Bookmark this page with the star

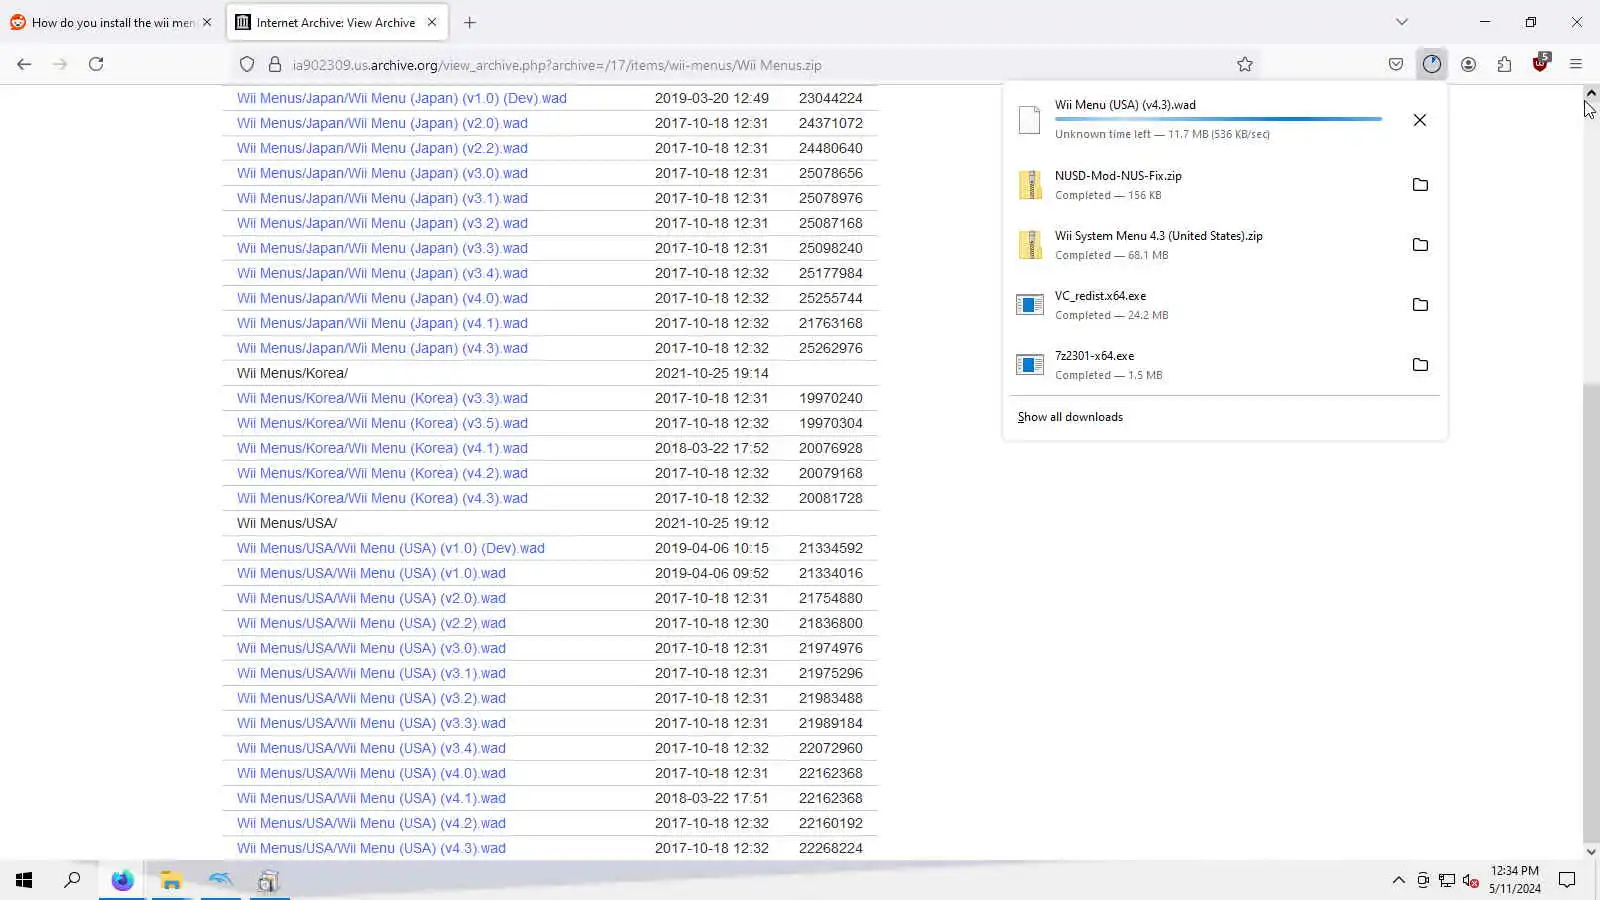[1245, 64]
